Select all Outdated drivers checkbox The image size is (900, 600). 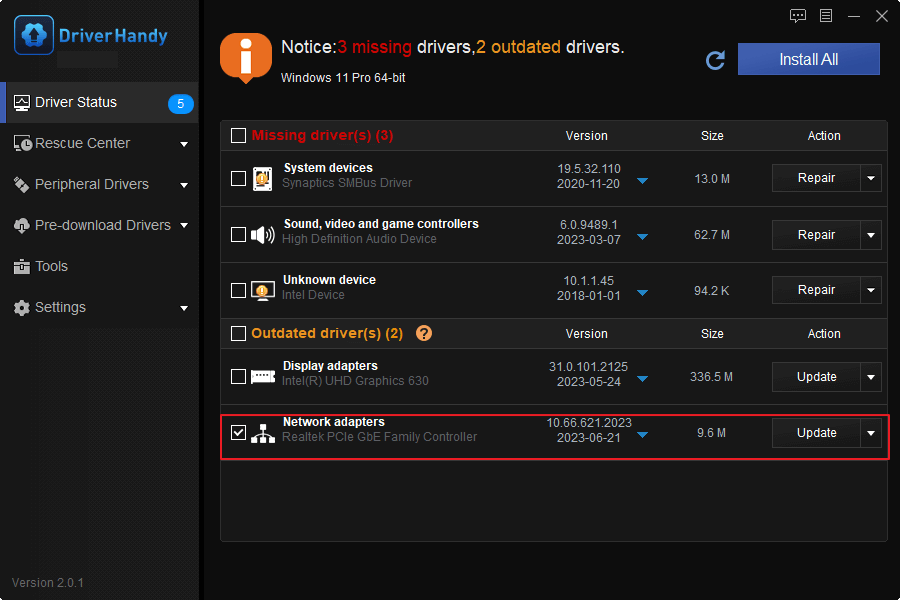(x=238, y=334)
